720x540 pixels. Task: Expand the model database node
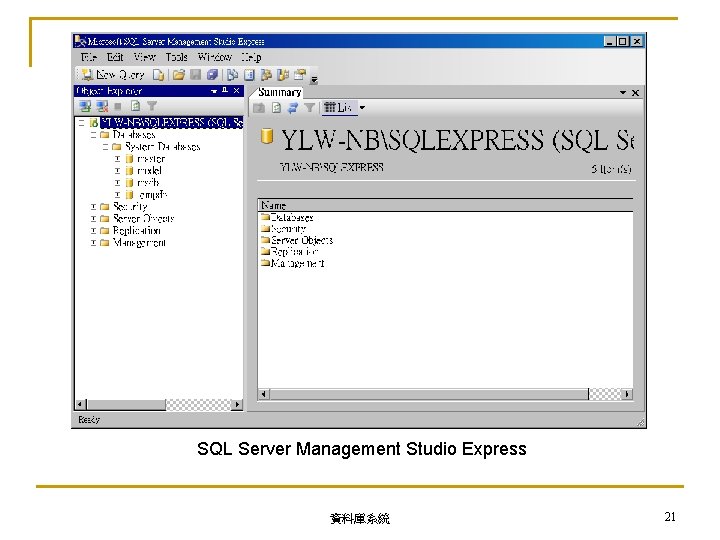click(x=118, y=171)
